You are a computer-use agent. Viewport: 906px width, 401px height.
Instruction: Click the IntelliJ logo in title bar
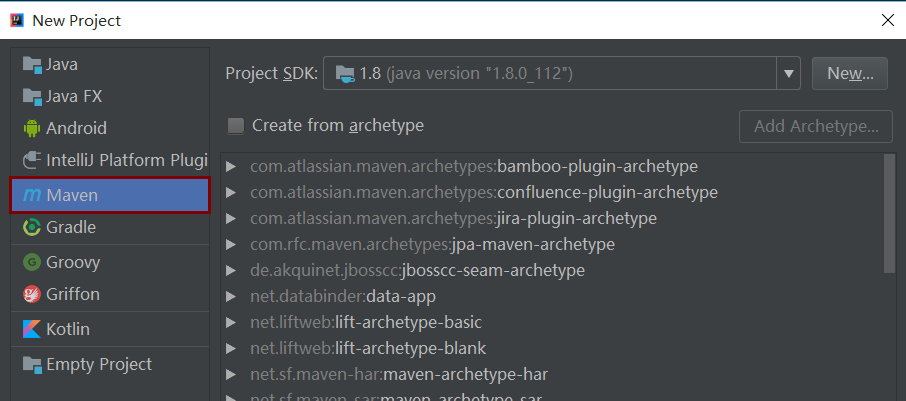17,20
